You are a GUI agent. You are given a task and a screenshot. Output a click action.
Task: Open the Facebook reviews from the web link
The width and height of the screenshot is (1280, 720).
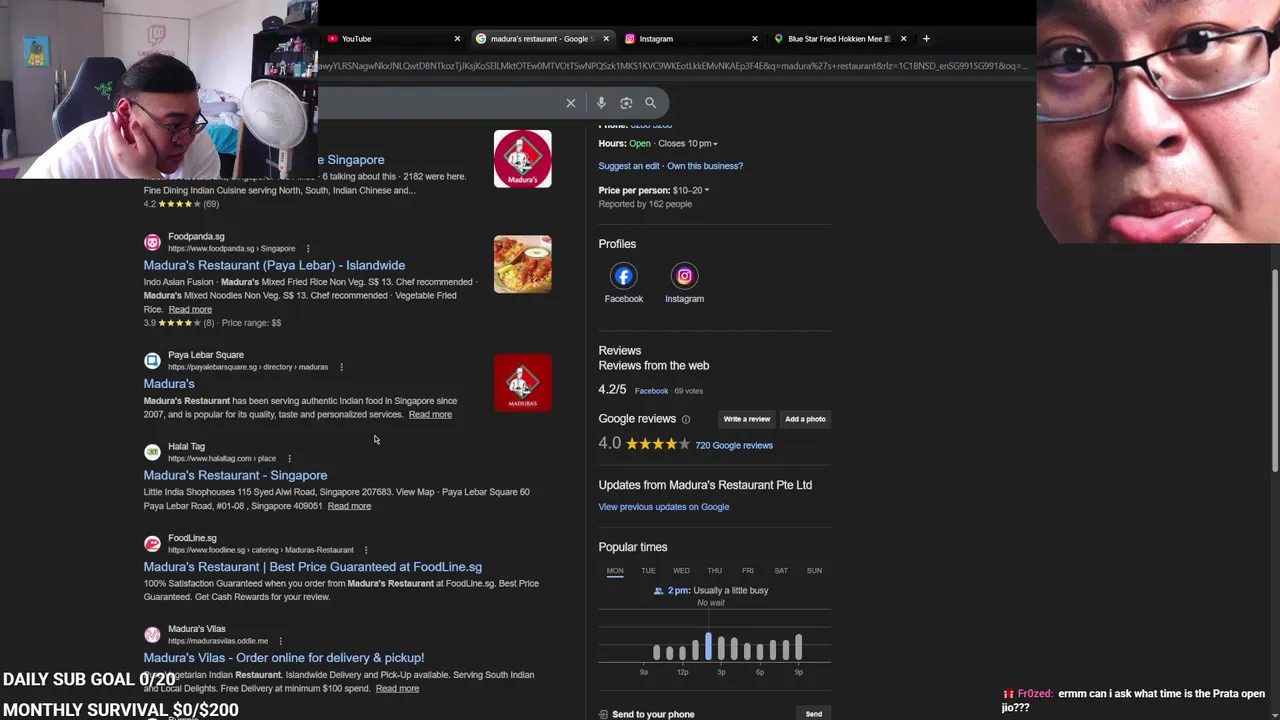coord(651,391)
